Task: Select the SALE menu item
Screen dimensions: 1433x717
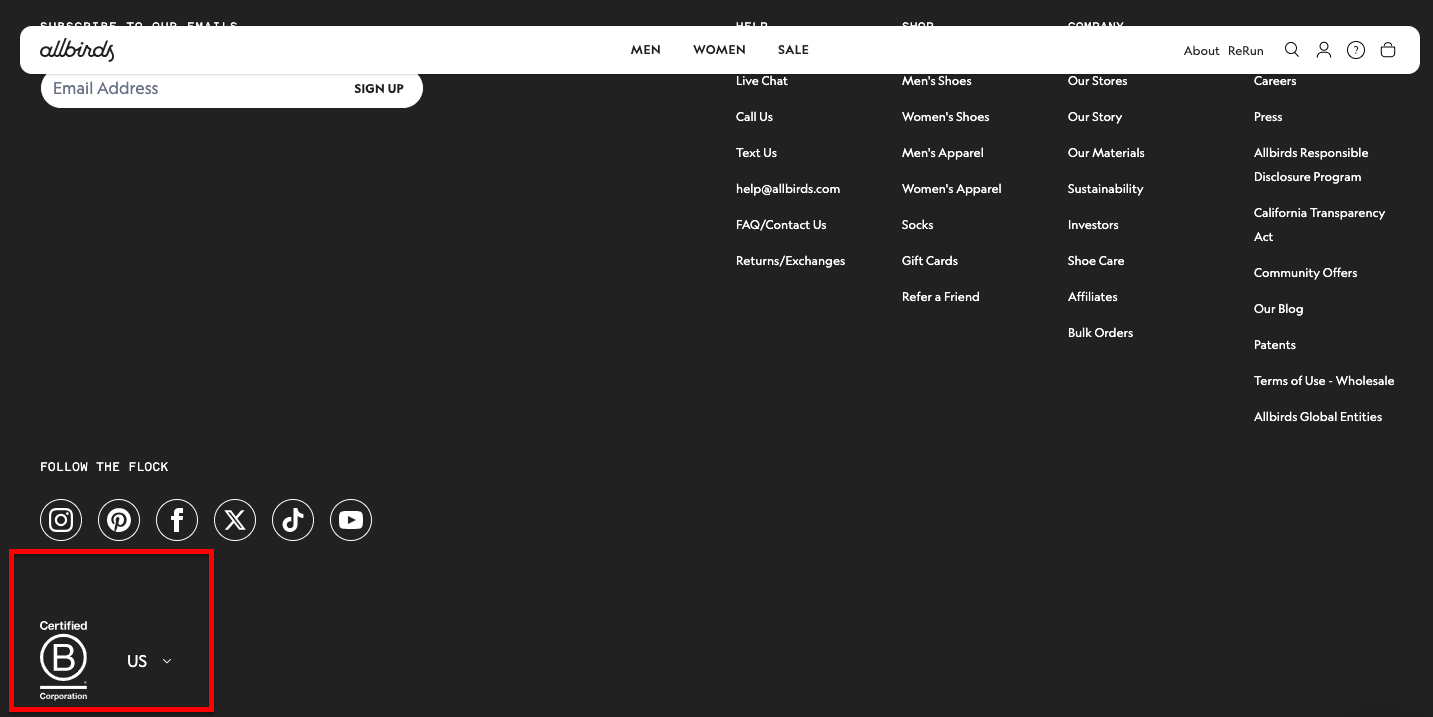Action: 793,49
